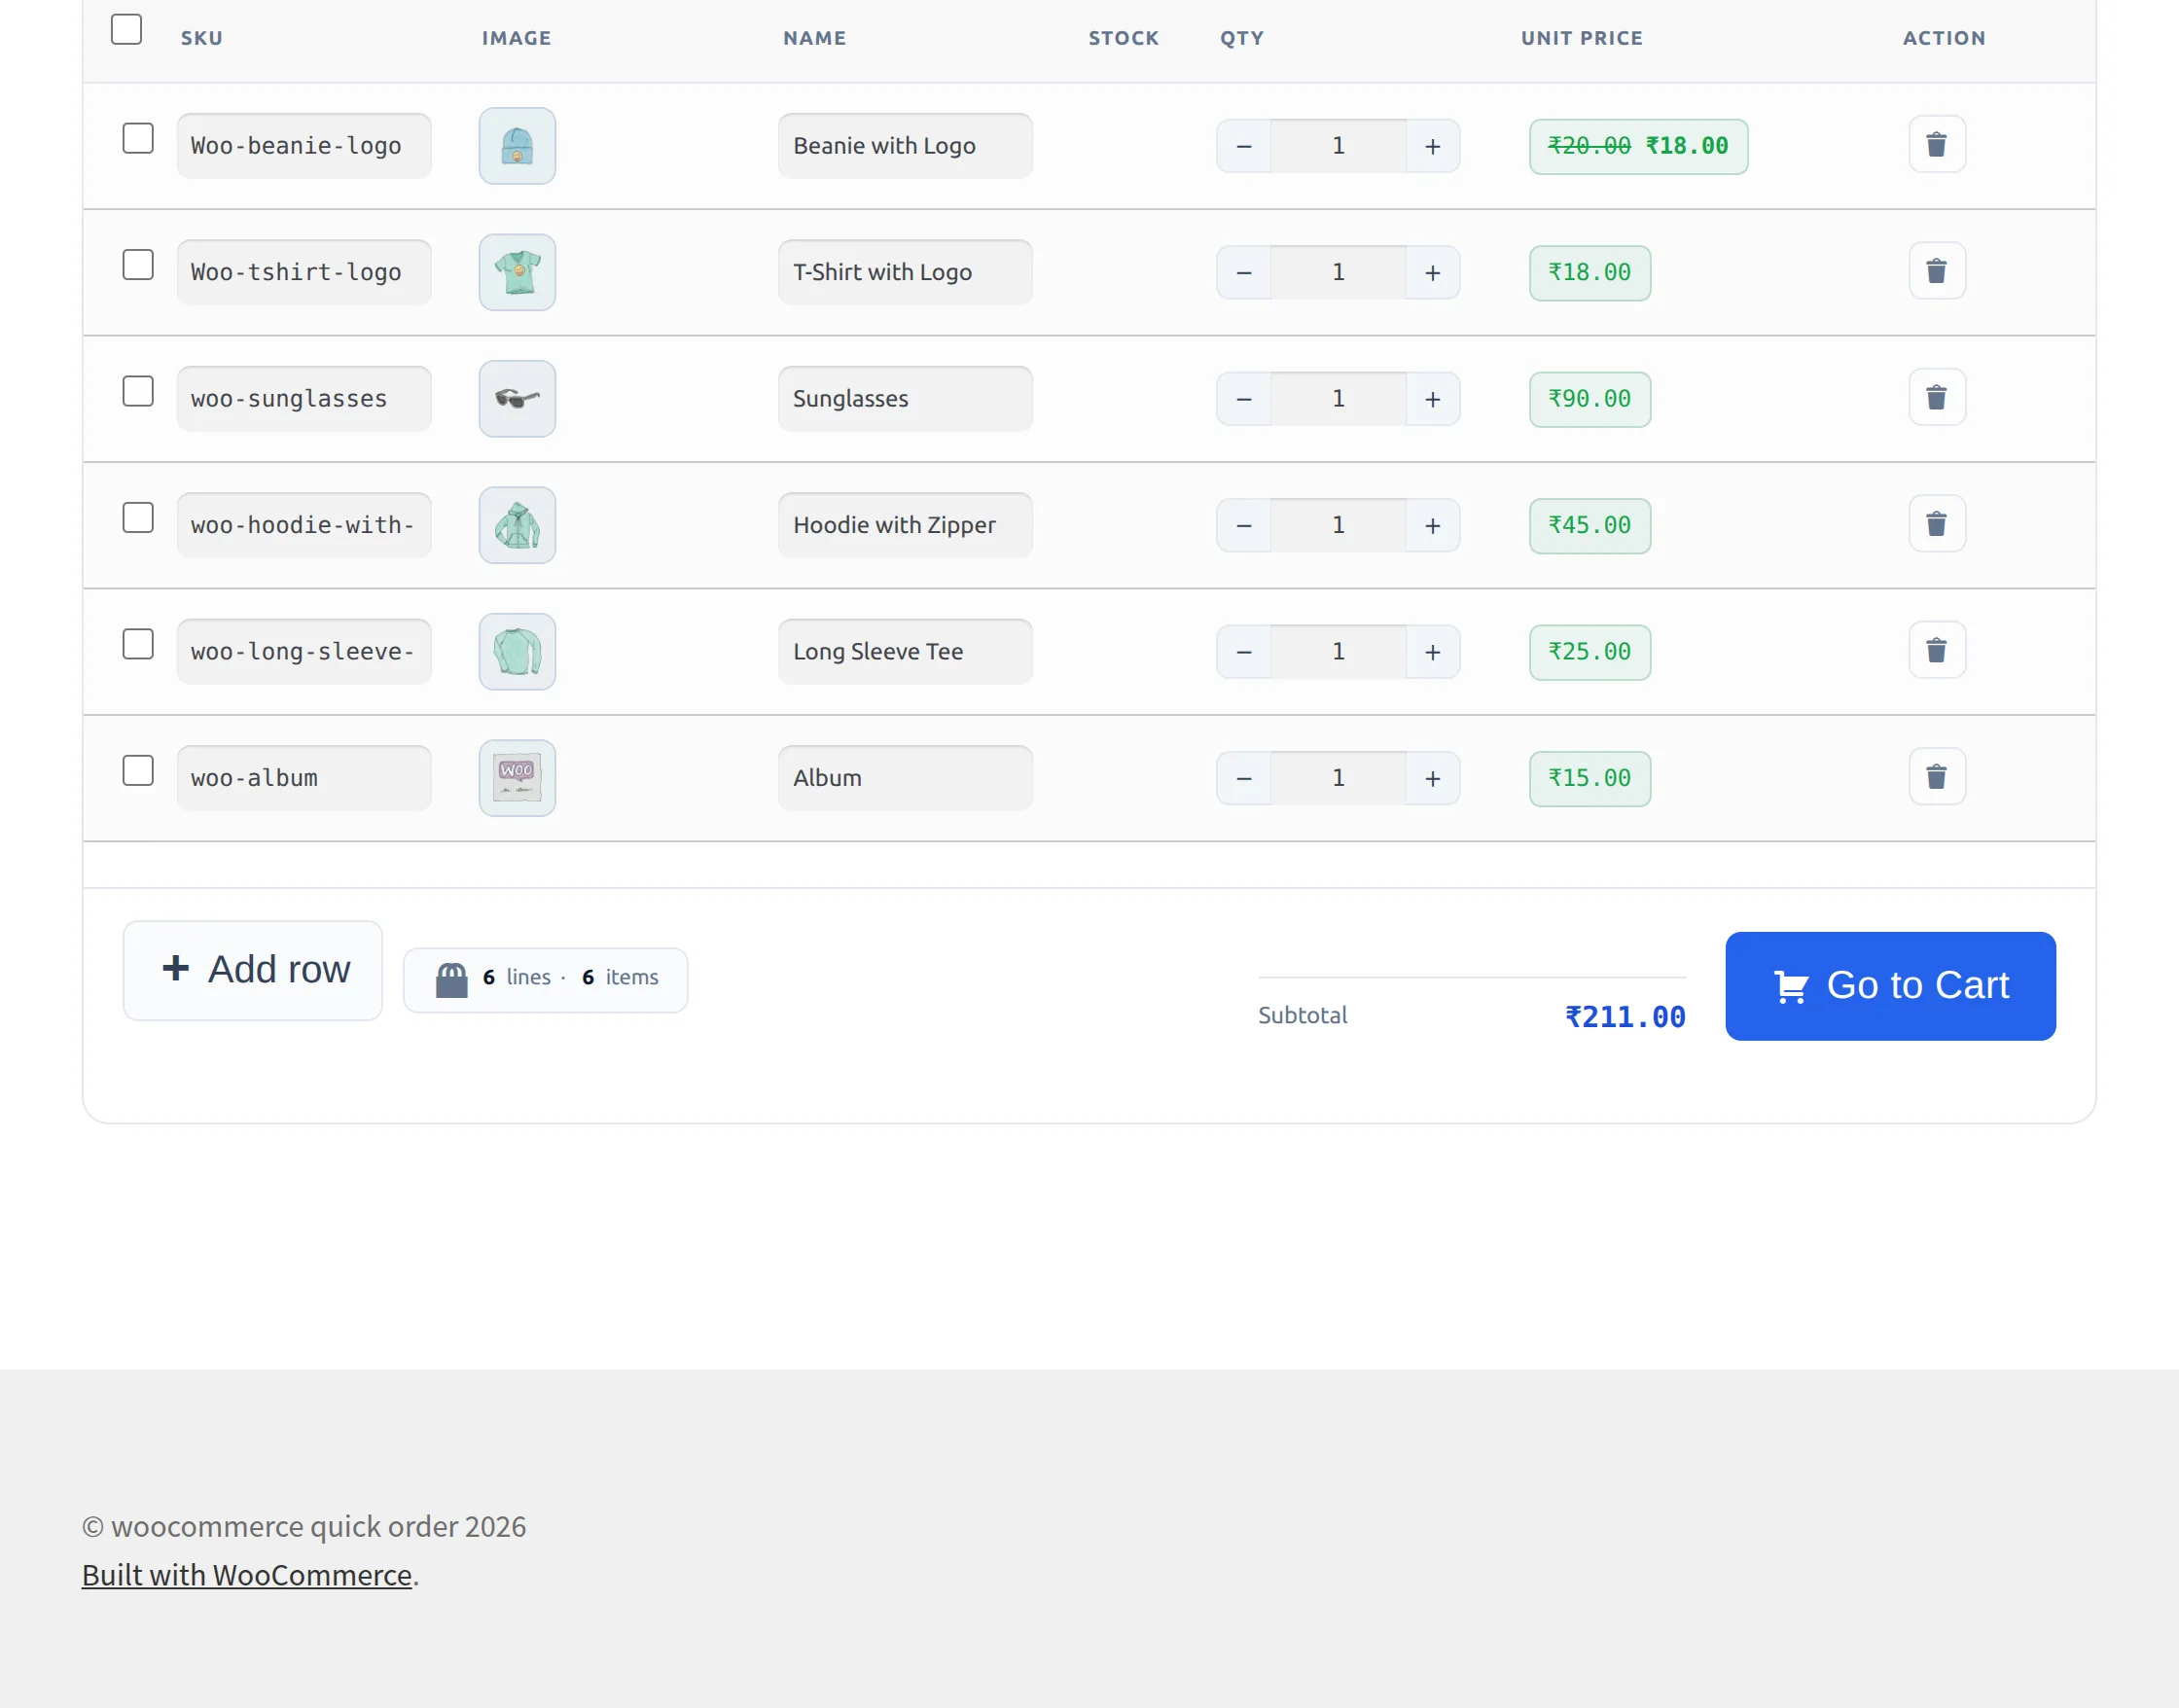This screenshot has width=2179, height=1708.
Task: Click the hoodie product image
Action: [517, 525]
